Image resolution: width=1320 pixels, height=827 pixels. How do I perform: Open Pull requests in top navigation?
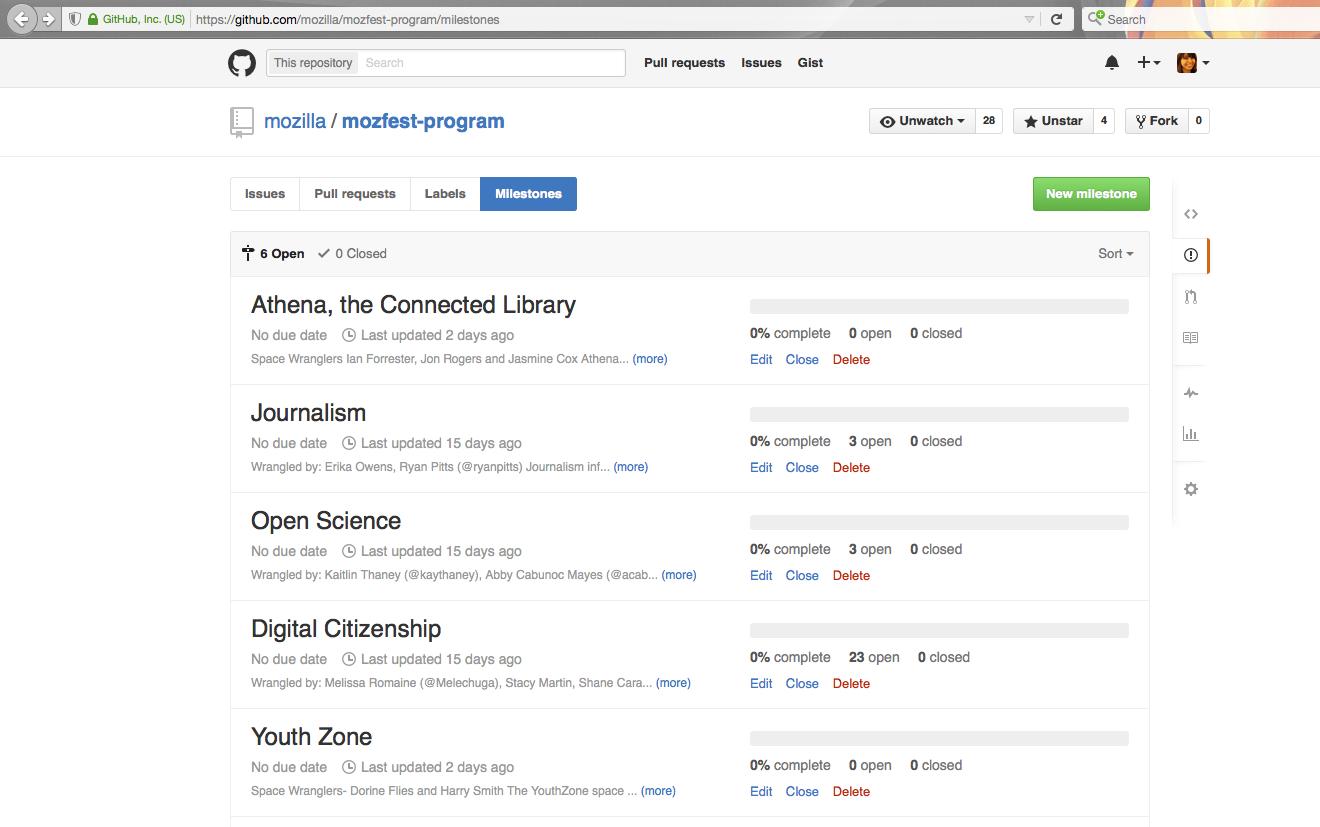[684, 63]
